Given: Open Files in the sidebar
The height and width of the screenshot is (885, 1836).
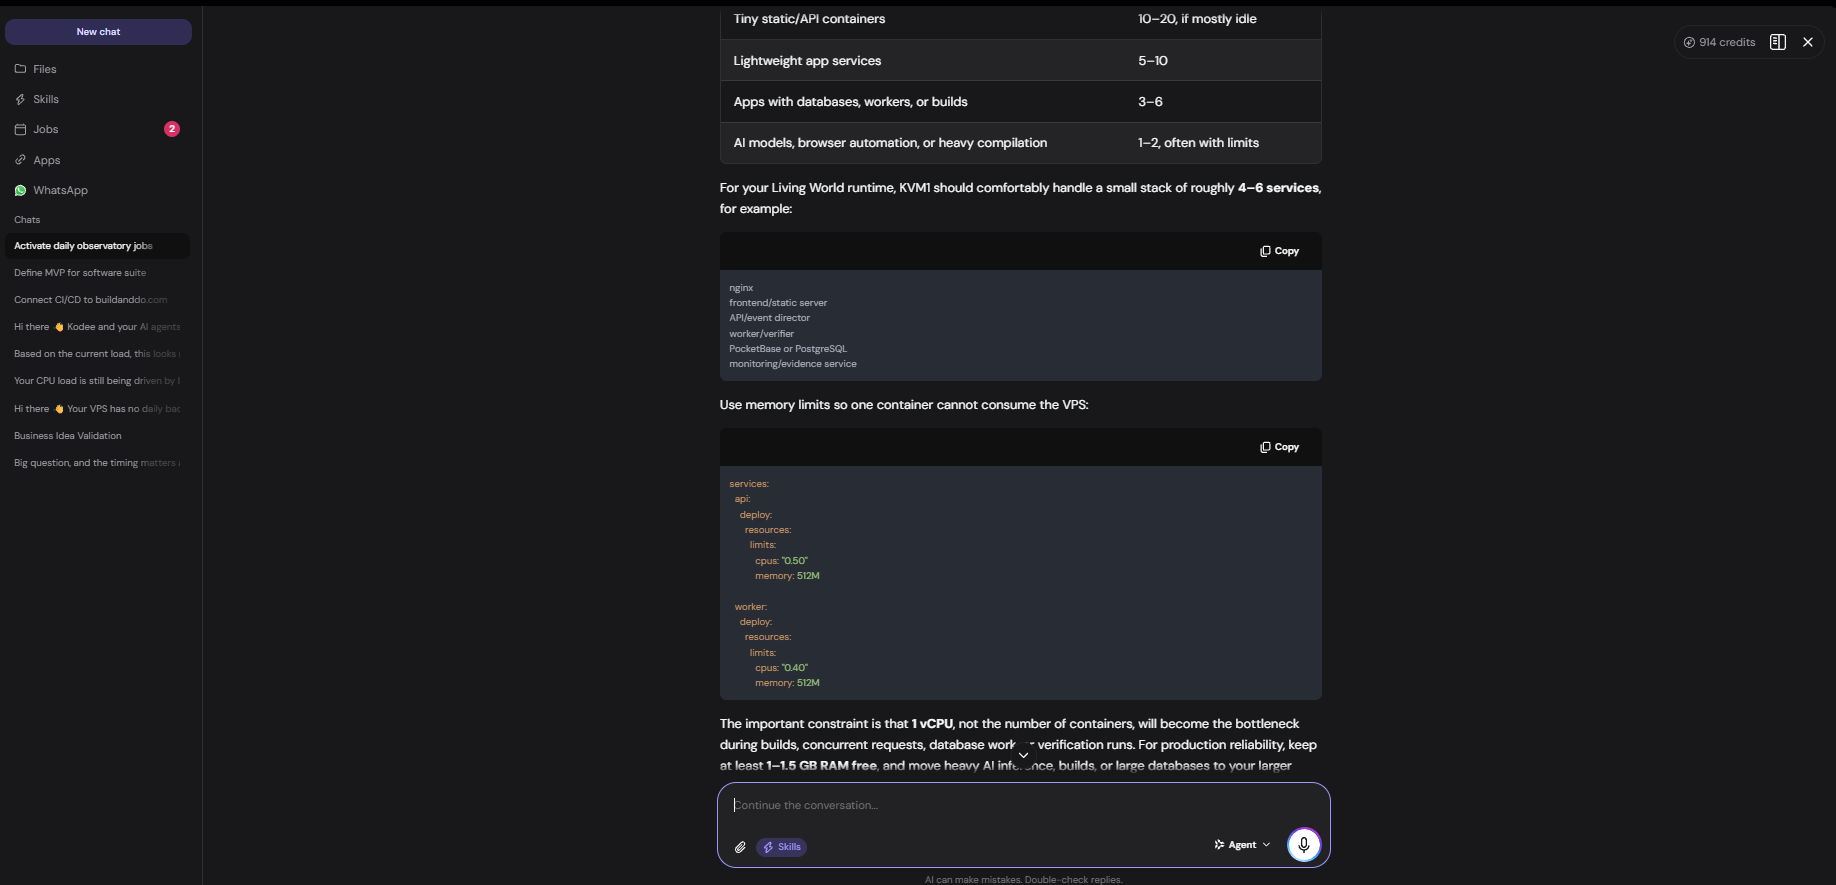Looking at the screenshot, I should click(44, 69).
